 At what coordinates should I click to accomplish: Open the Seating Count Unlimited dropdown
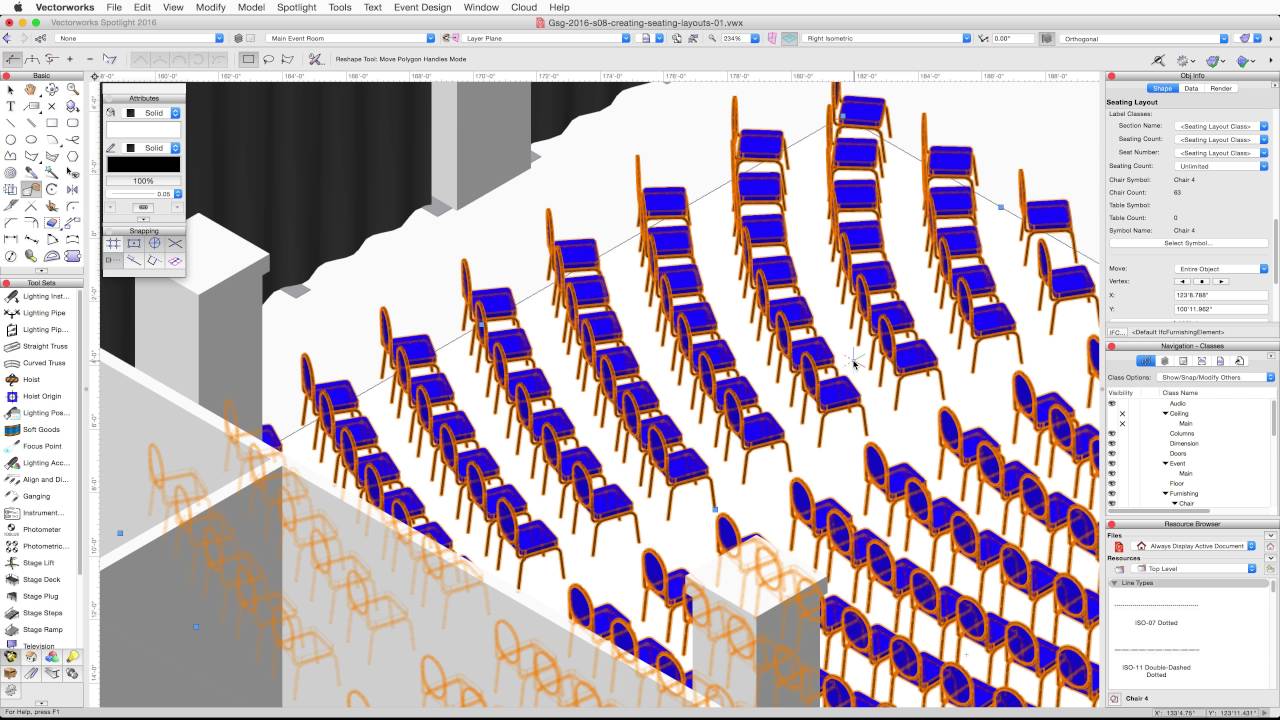point(1222,166)
